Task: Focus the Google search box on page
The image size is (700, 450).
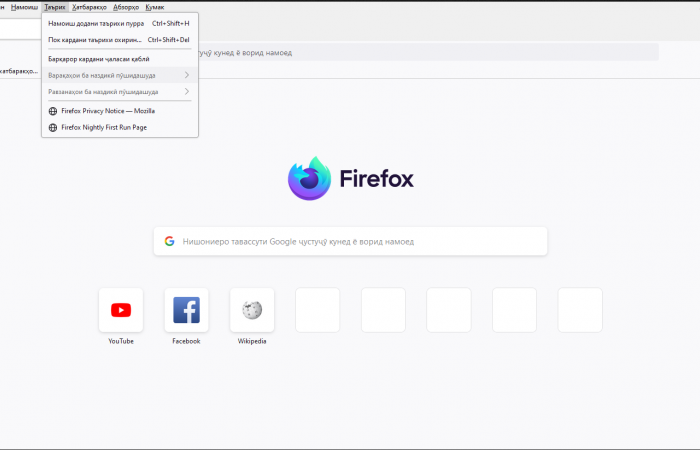Action: 350,241
